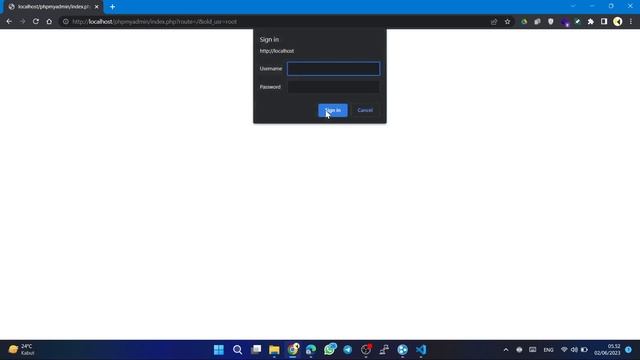Image resolution: width=640 pixels, height=360 pixels.
Task: Bookmark this page with the star
Action: coord(507,22)
